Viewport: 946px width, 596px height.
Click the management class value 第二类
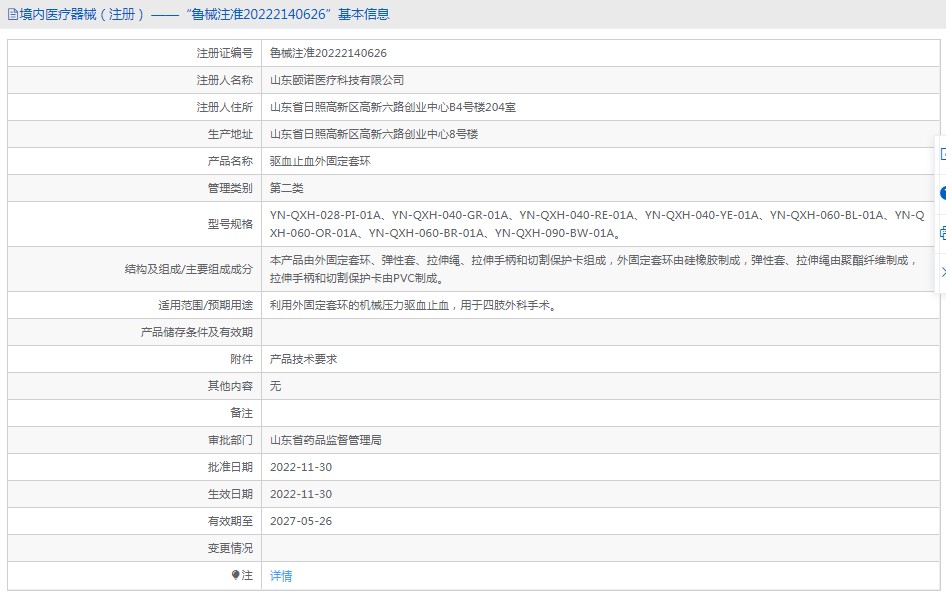[x=287, y=188]
